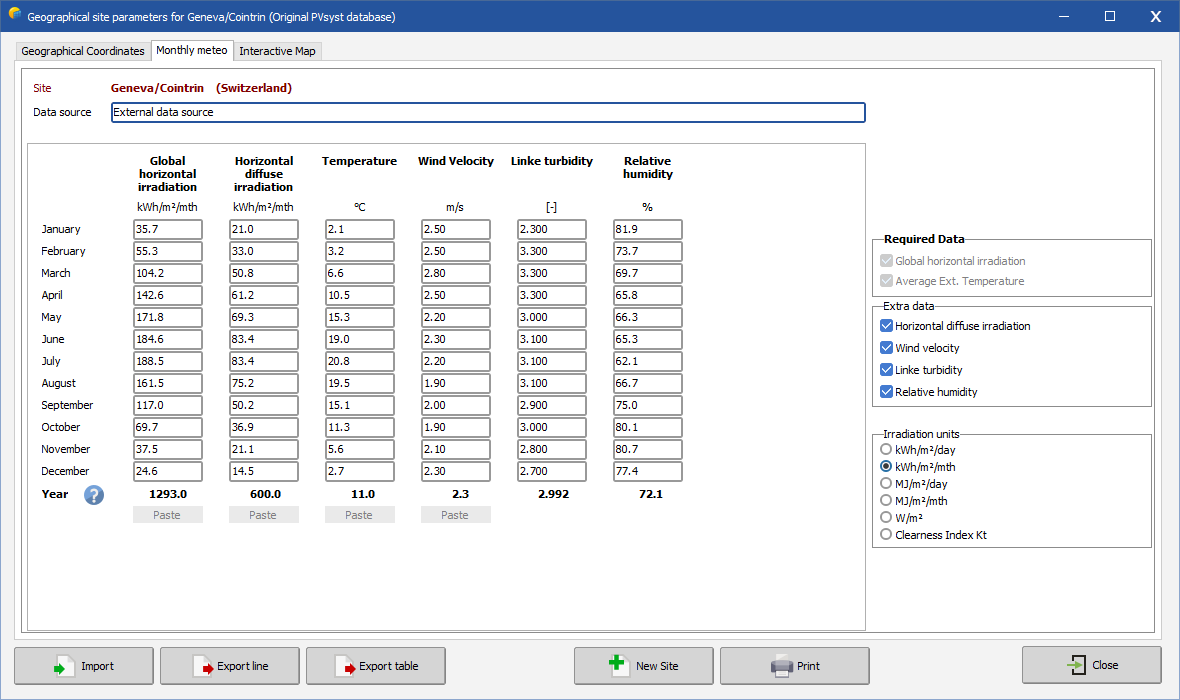
Task: Click Paste under Wind Velocity column
Action: [x=455, y=515]
